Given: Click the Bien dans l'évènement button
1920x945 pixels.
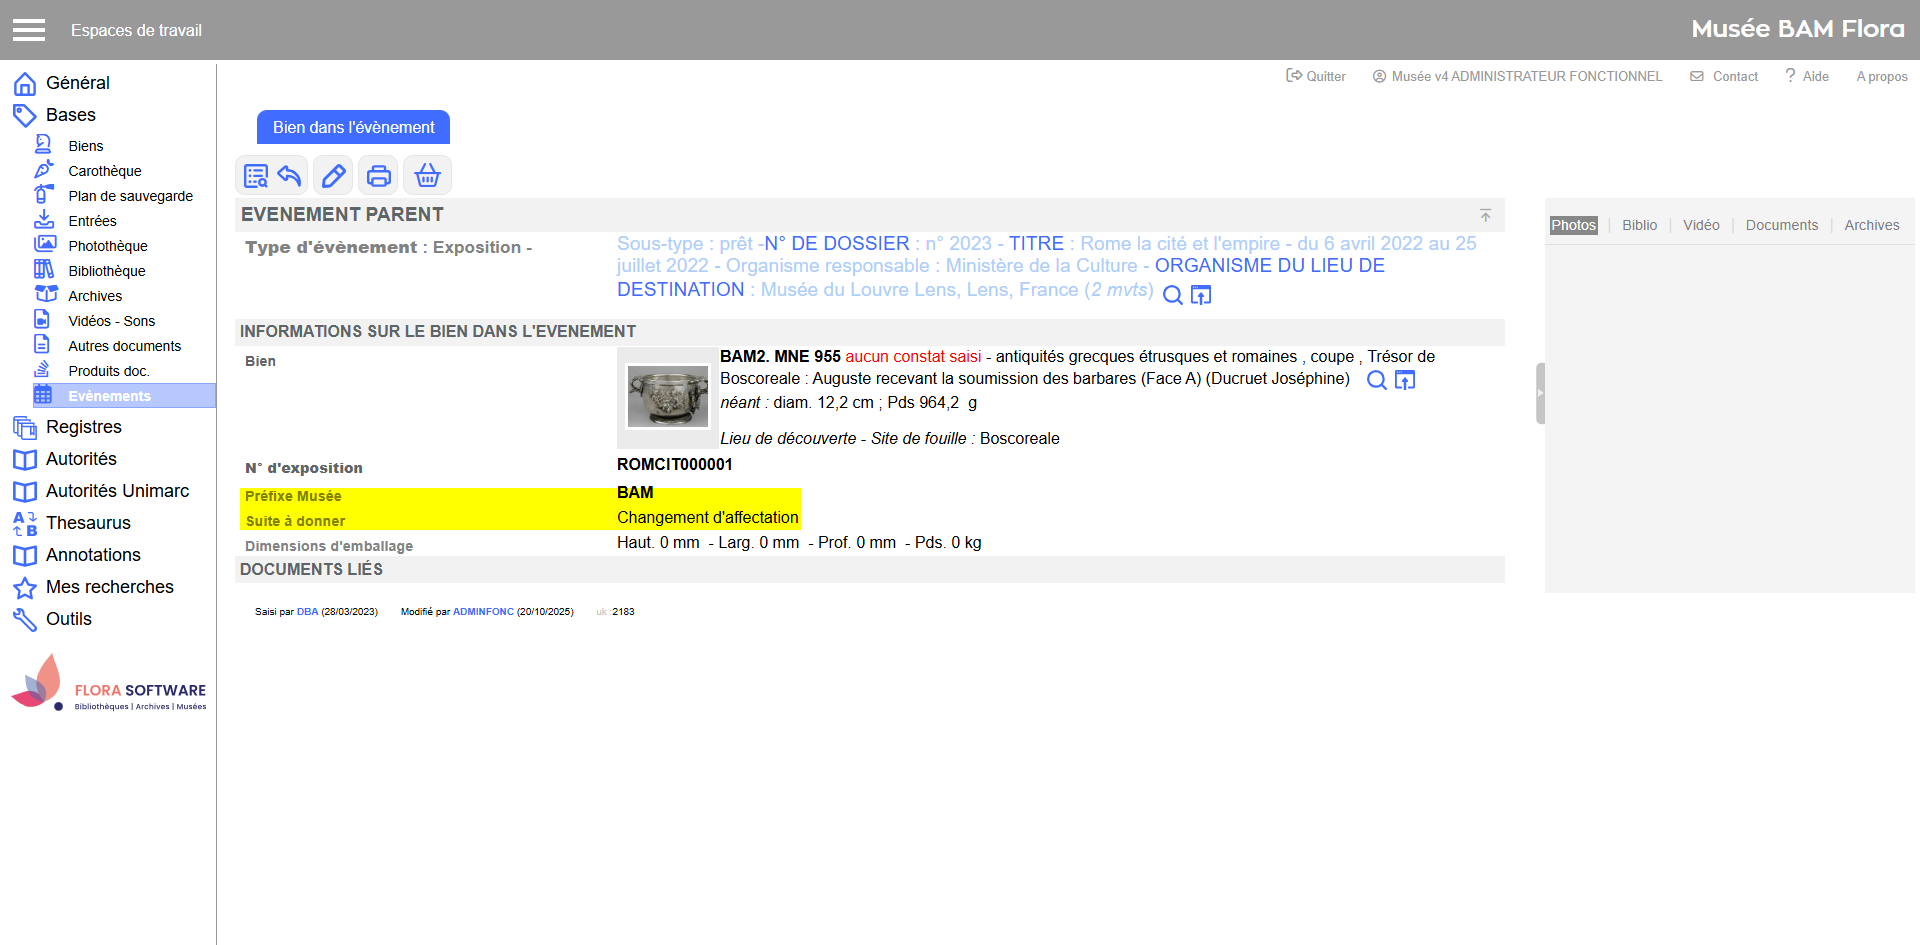Looking at the screenshot, I should click(x=353, y=127).
